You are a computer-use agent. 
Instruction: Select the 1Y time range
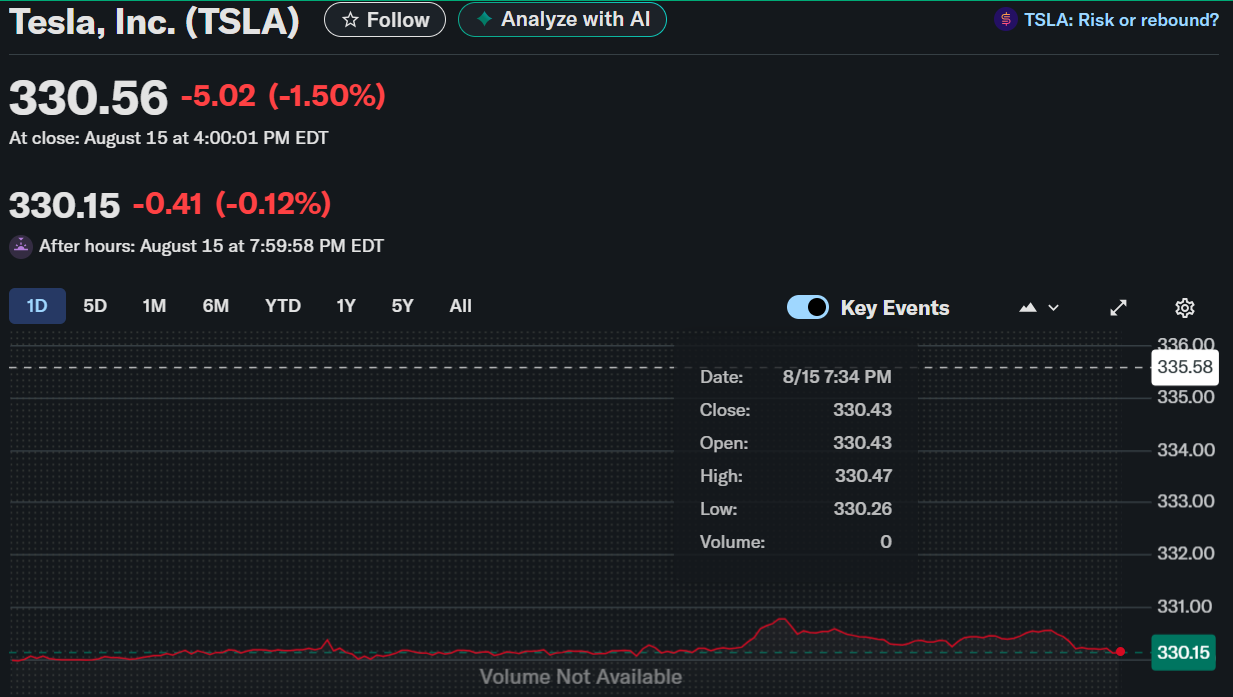point(346,306)
